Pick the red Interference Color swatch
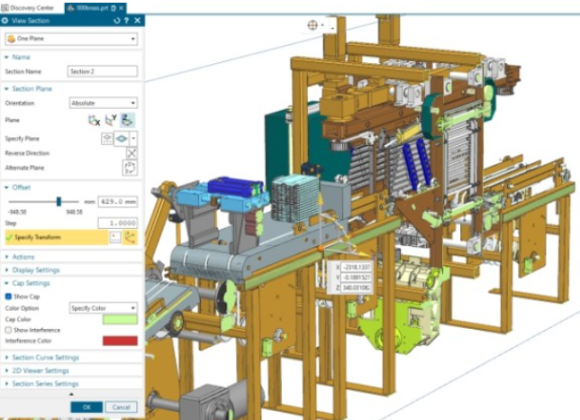 coord(120,341)
